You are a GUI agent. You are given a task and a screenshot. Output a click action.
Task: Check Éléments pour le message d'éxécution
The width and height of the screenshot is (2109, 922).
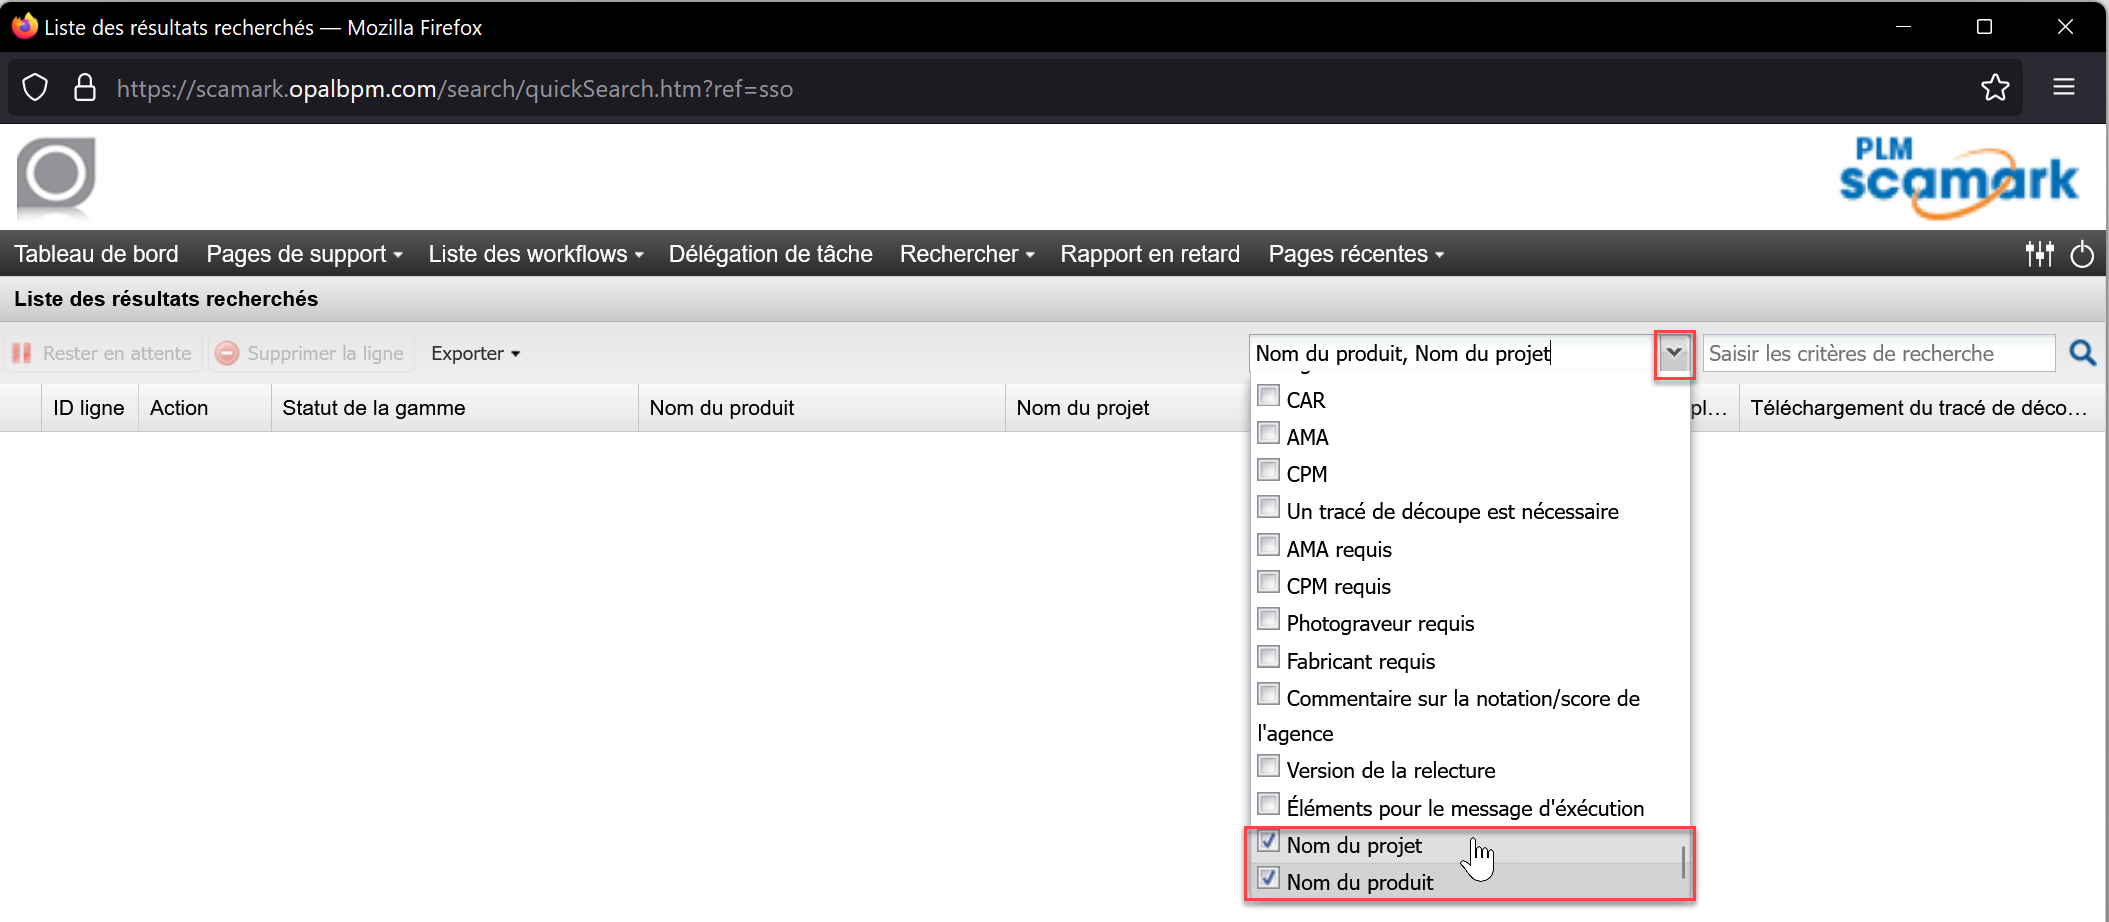(x=1269, y=804)
